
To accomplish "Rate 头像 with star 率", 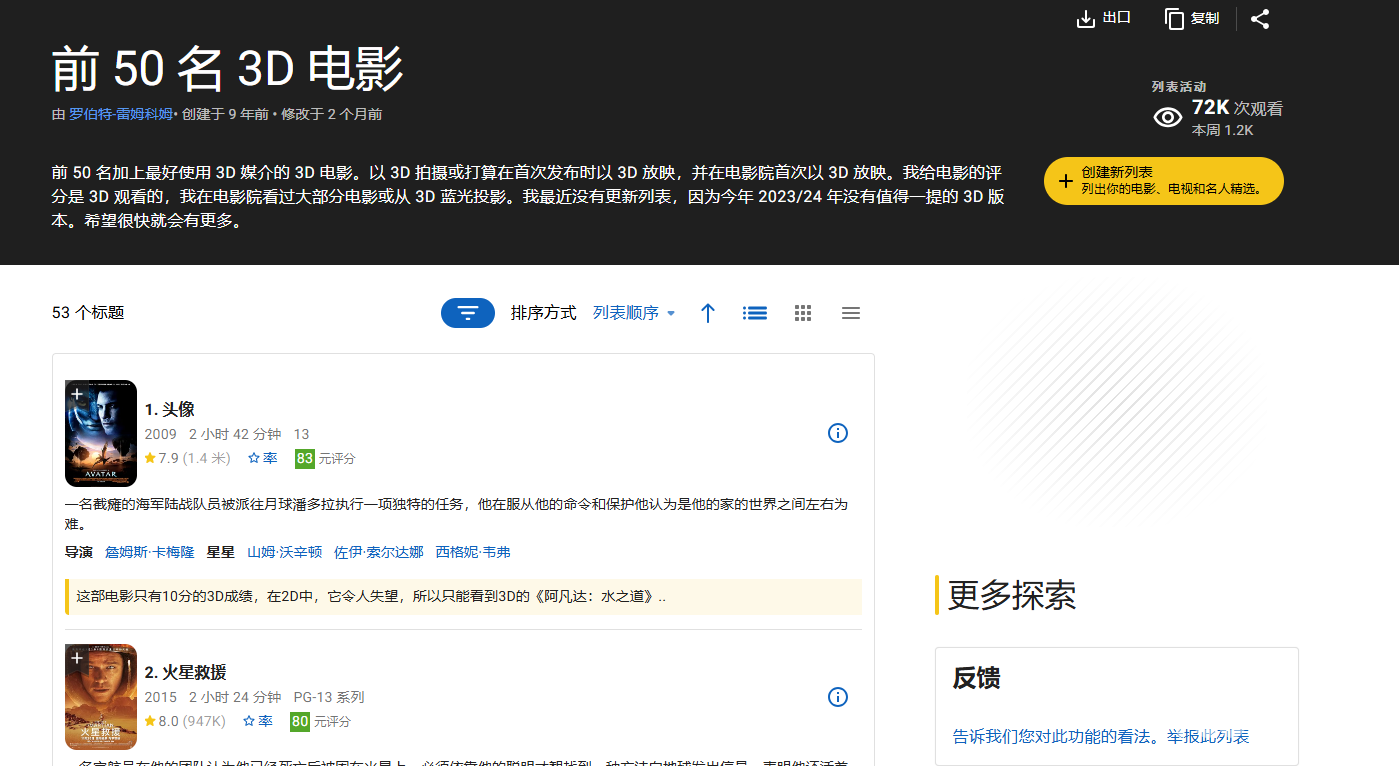I will coord(262,458).
